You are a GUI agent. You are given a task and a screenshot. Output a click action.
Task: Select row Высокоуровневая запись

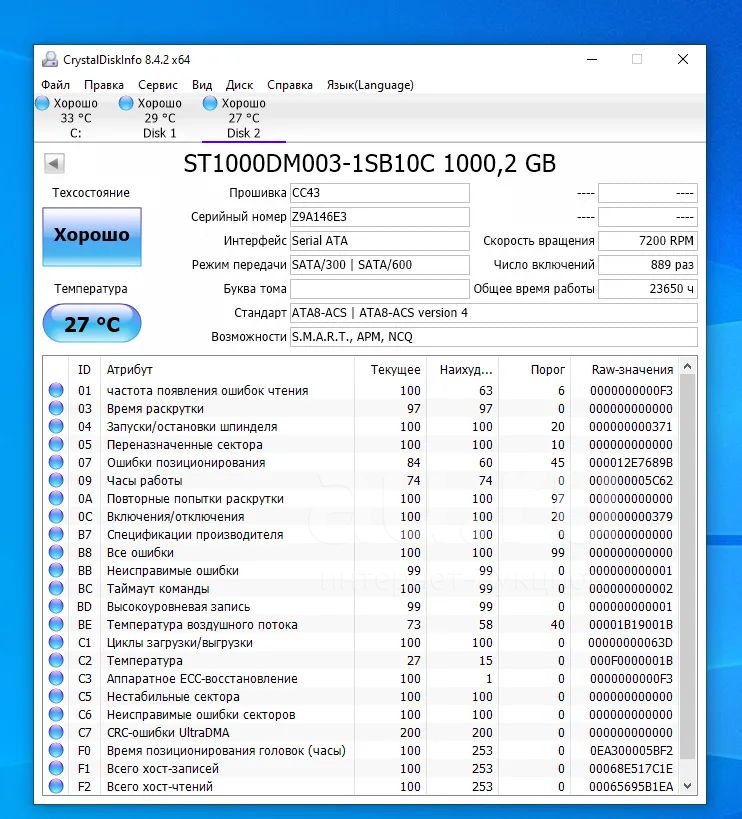pyautogui.click(x=361, y=606)
